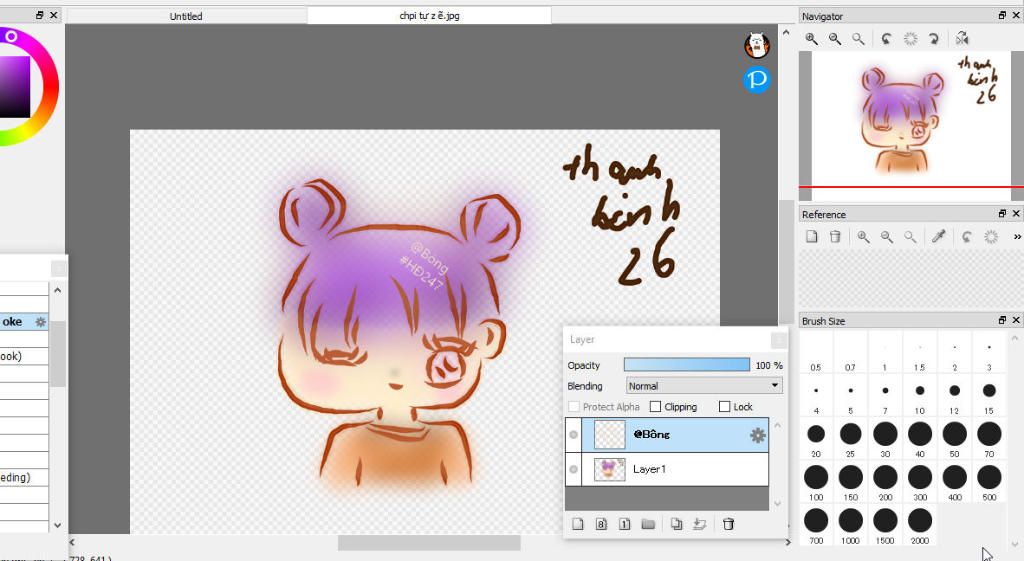Zoom in using the Navigator panel
Viewport: 1024px width, 561px height.
(x=811, y=39)
